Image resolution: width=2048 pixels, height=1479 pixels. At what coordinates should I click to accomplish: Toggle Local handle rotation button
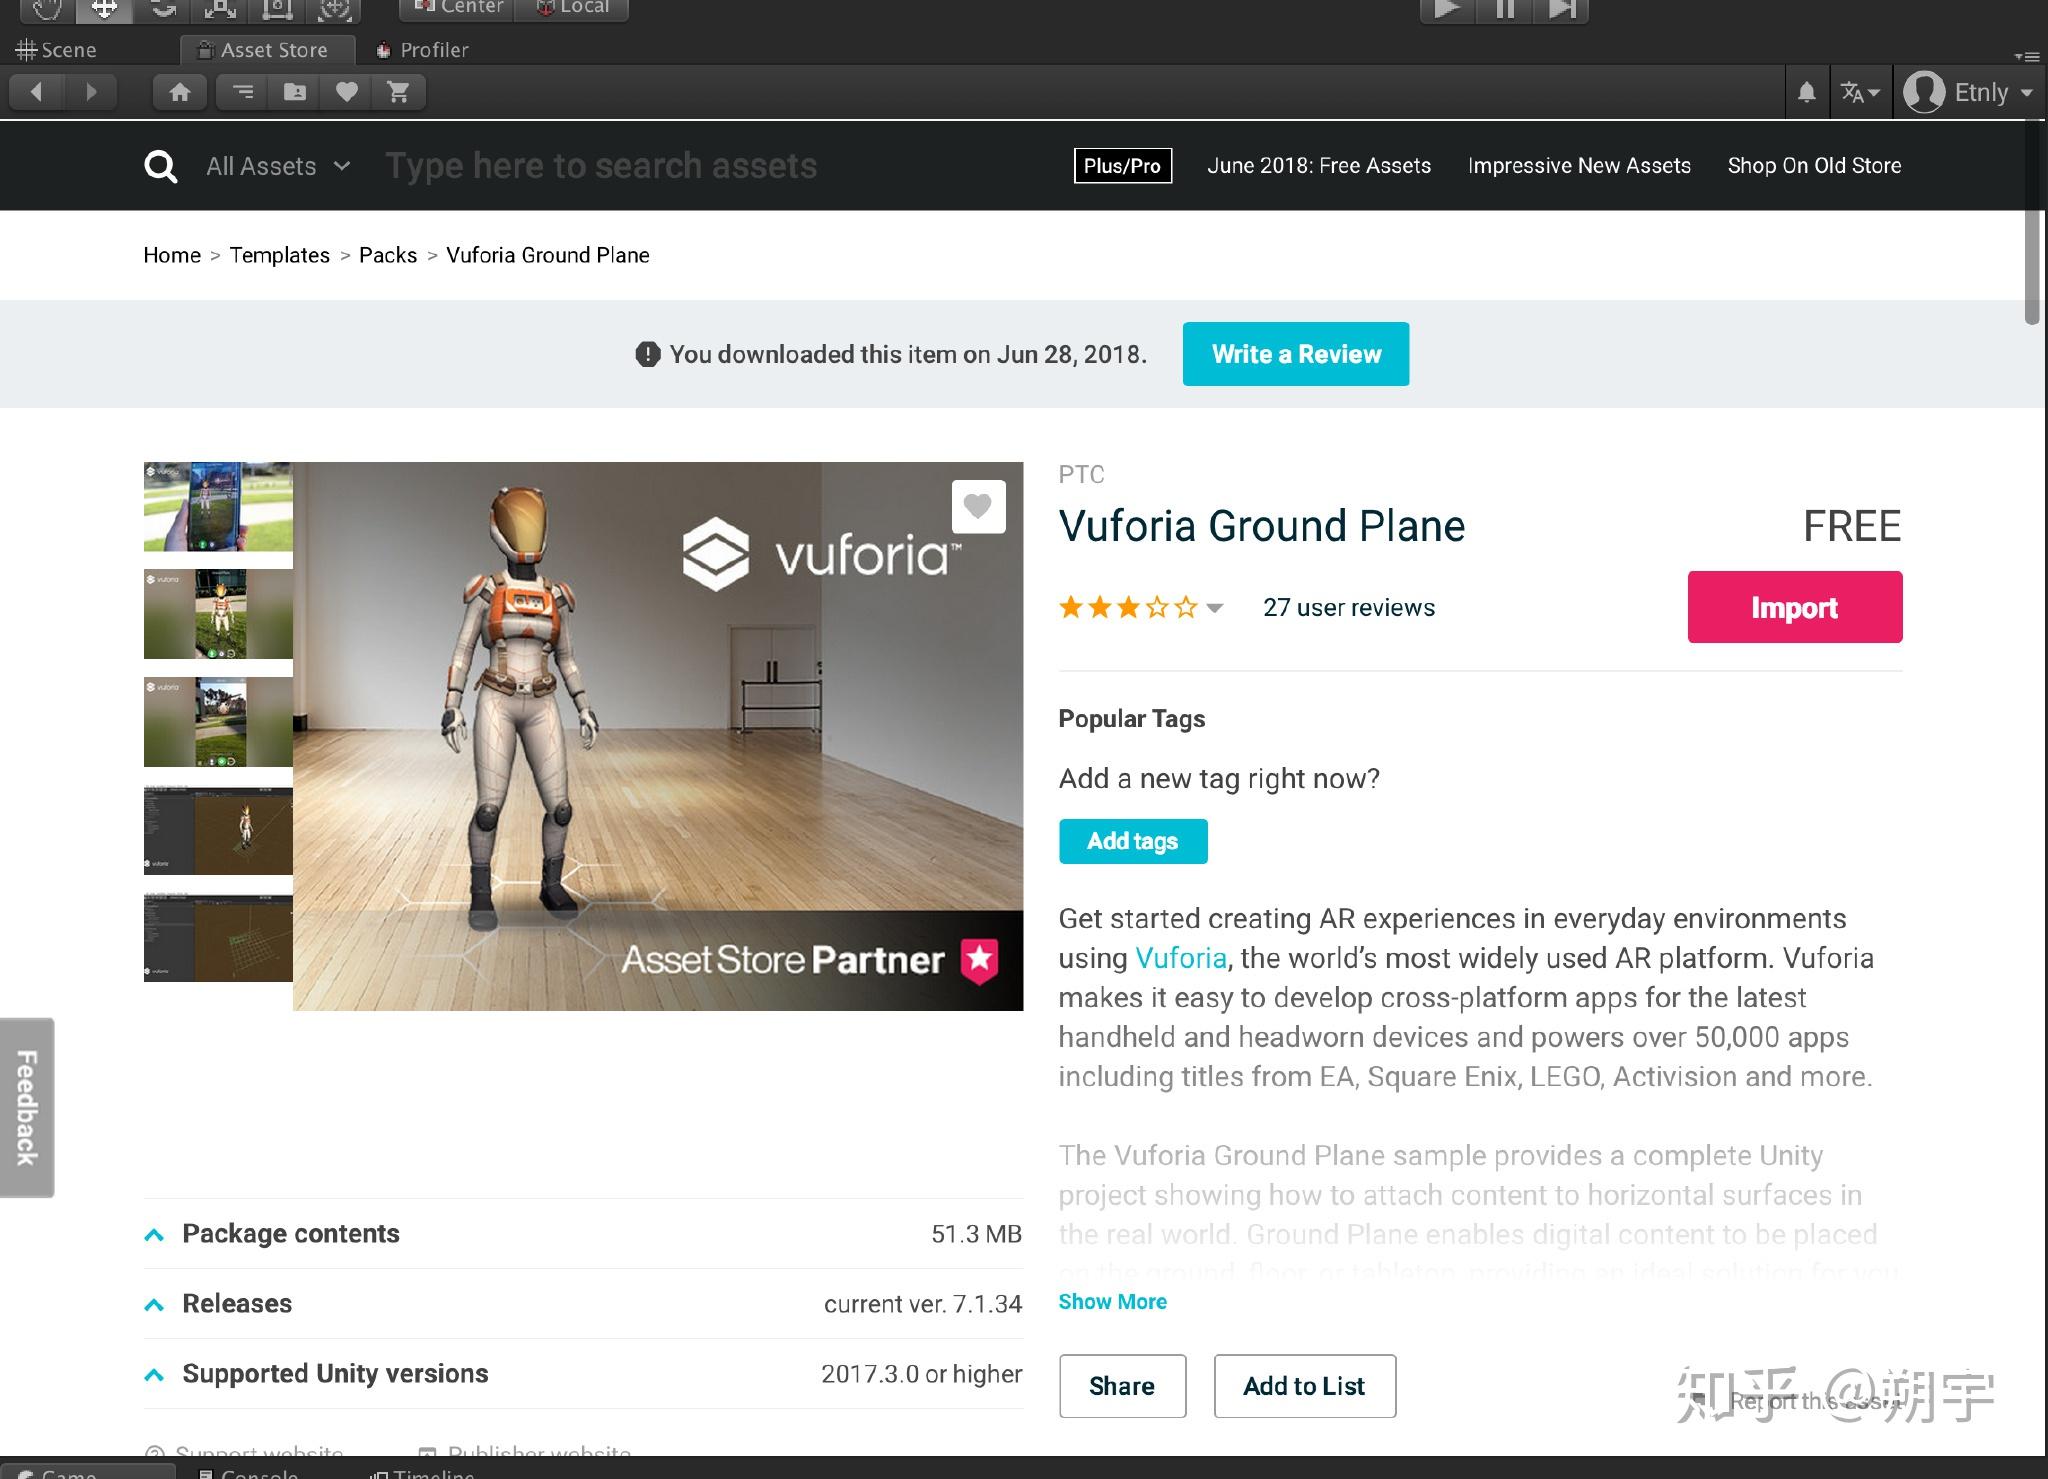(x=573, y=7)
